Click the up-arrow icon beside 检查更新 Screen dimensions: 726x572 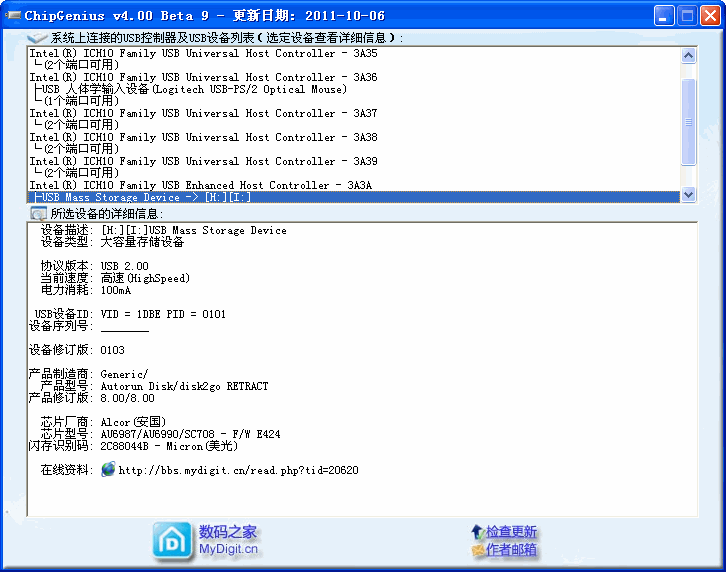[x=477, y=532]
